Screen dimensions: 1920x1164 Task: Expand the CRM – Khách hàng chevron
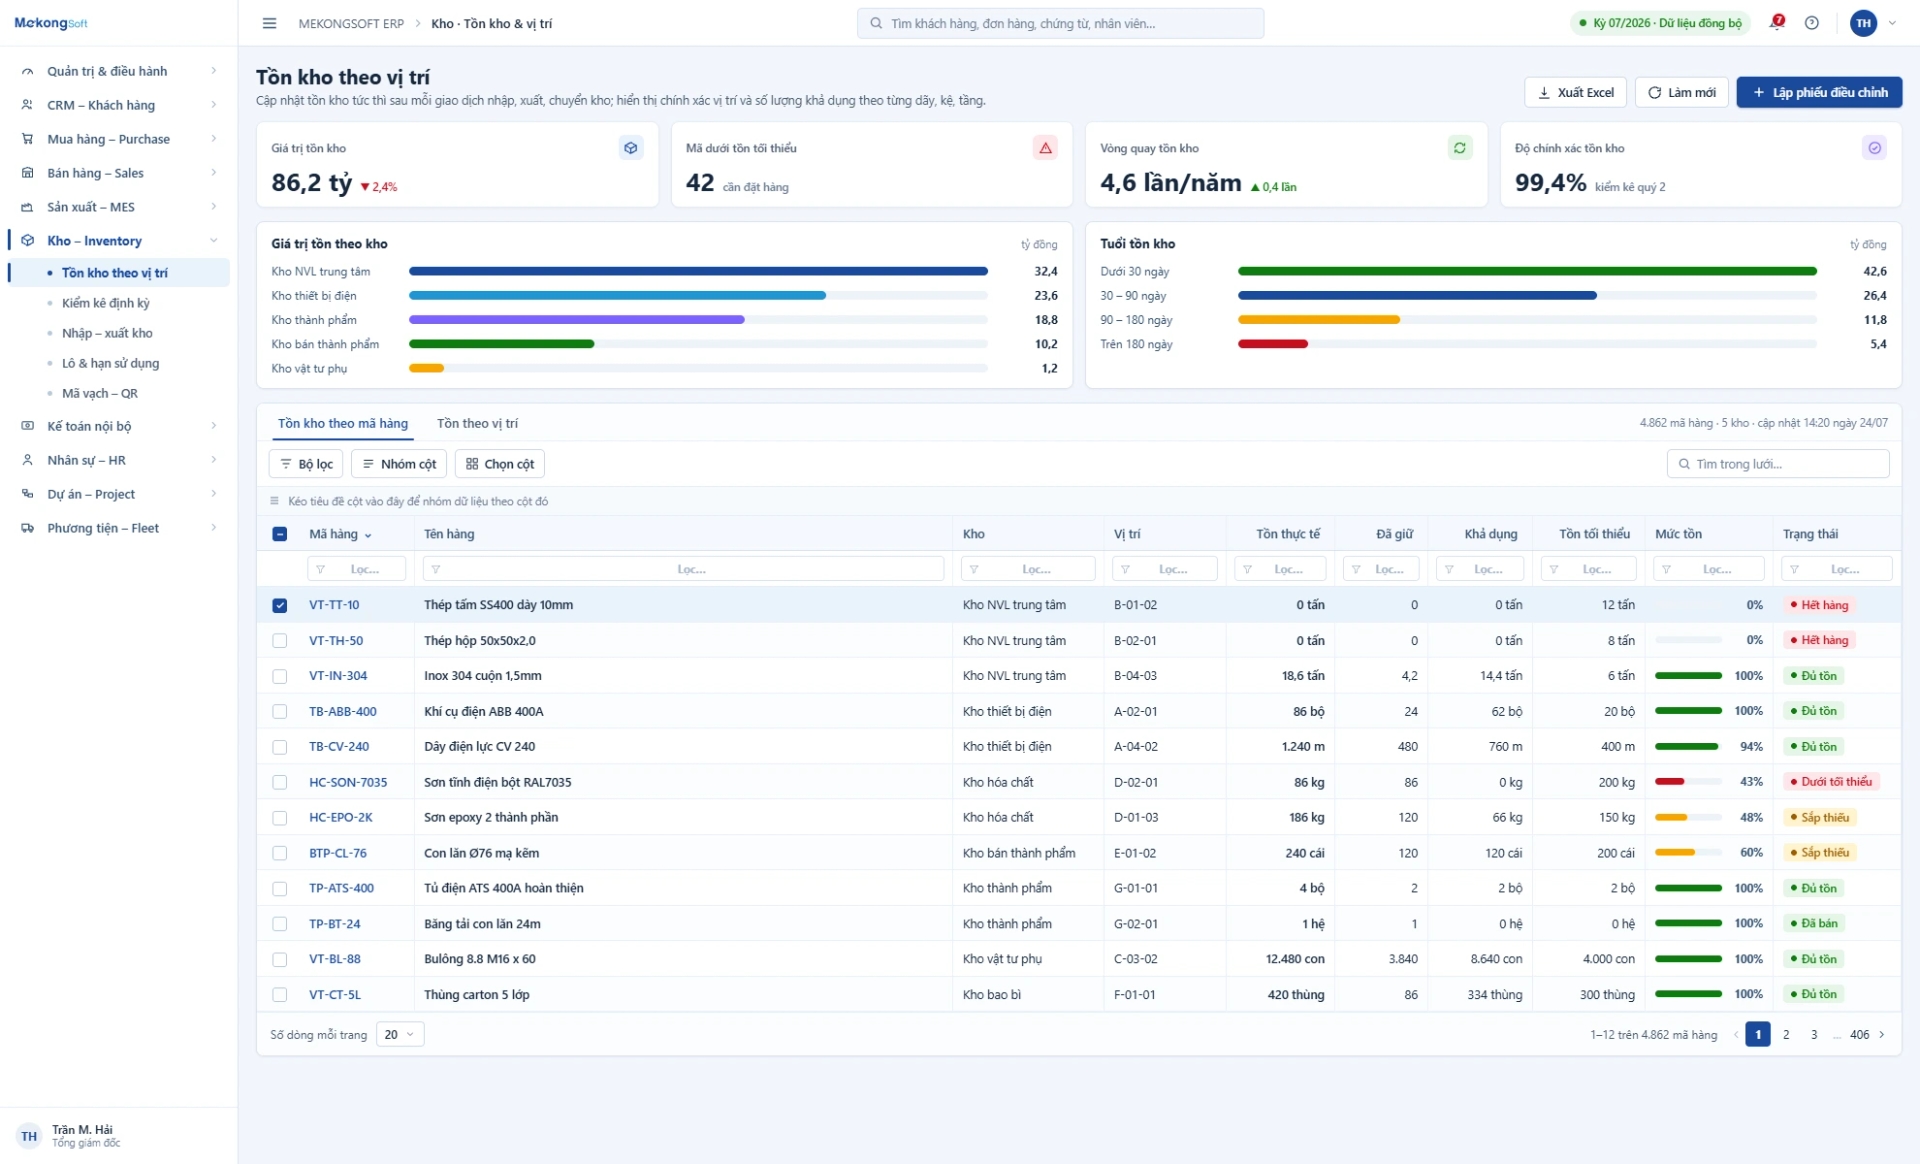(214, 105)
